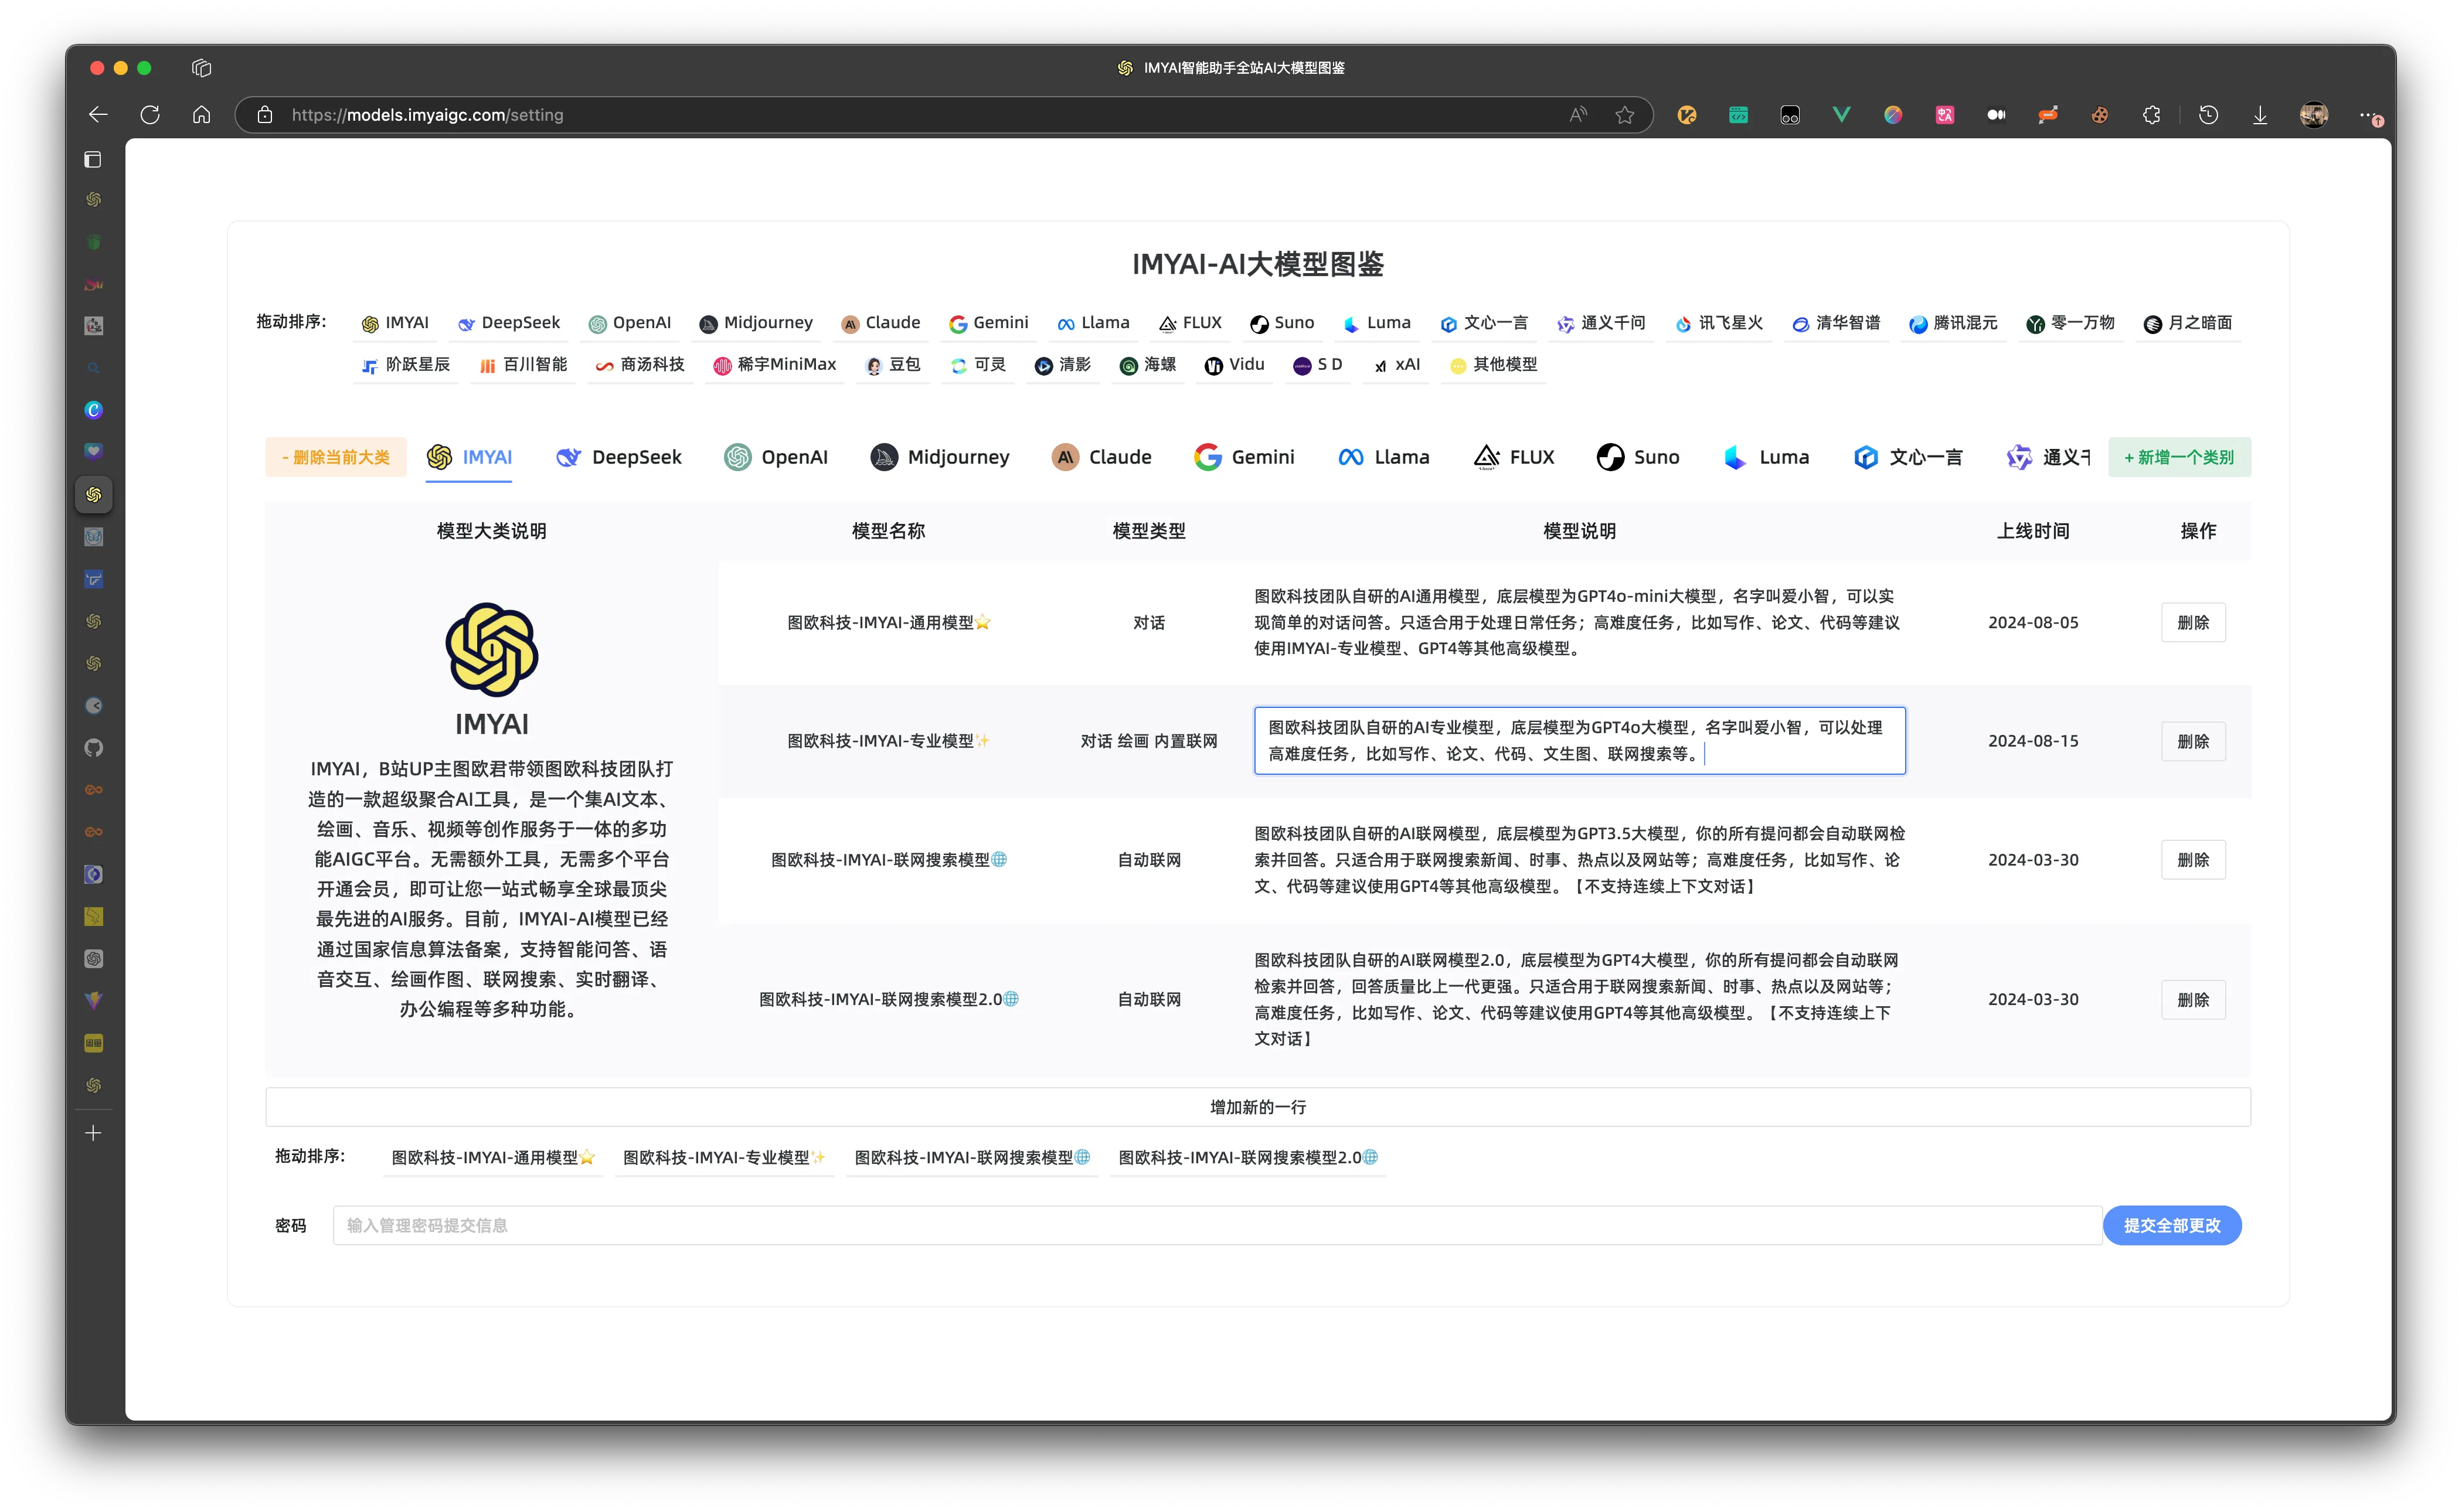Click the lock icon in address bar

pyautogui.click(x=265, y=115)
